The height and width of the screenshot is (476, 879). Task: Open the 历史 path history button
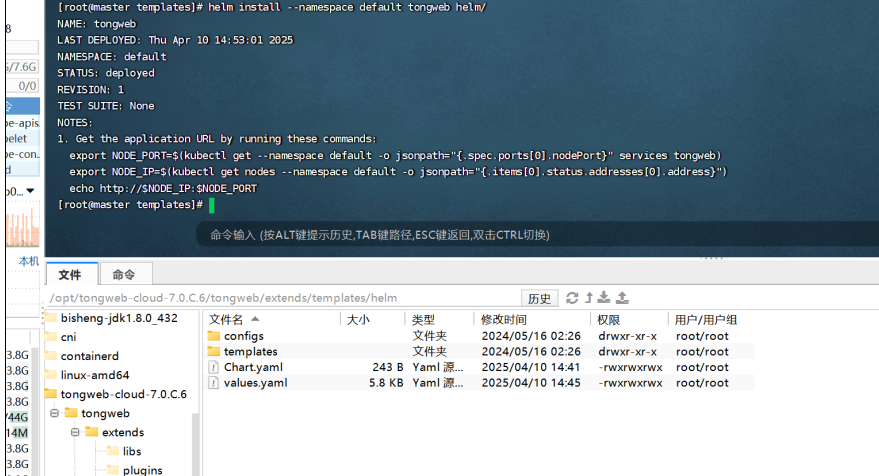539,298
